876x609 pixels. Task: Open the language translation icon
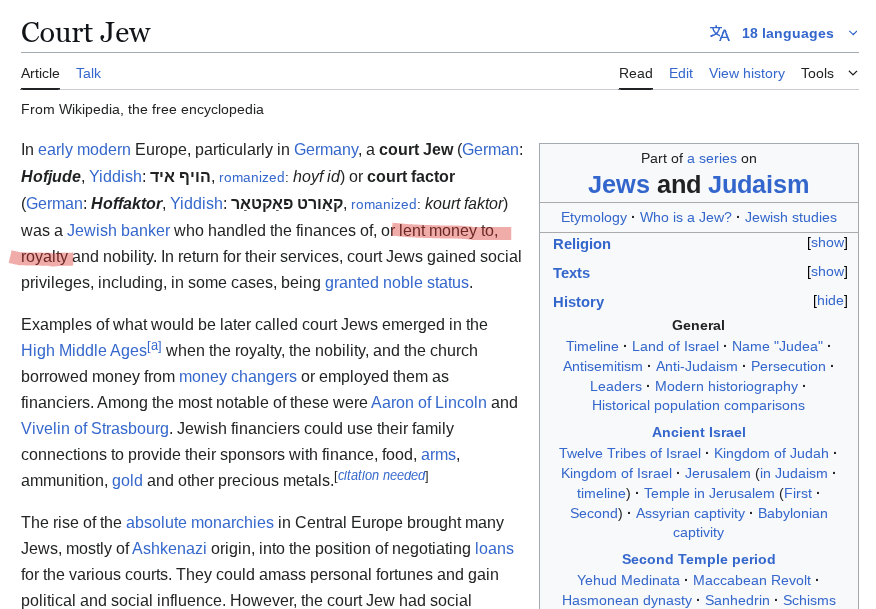(x=720, y=34)
